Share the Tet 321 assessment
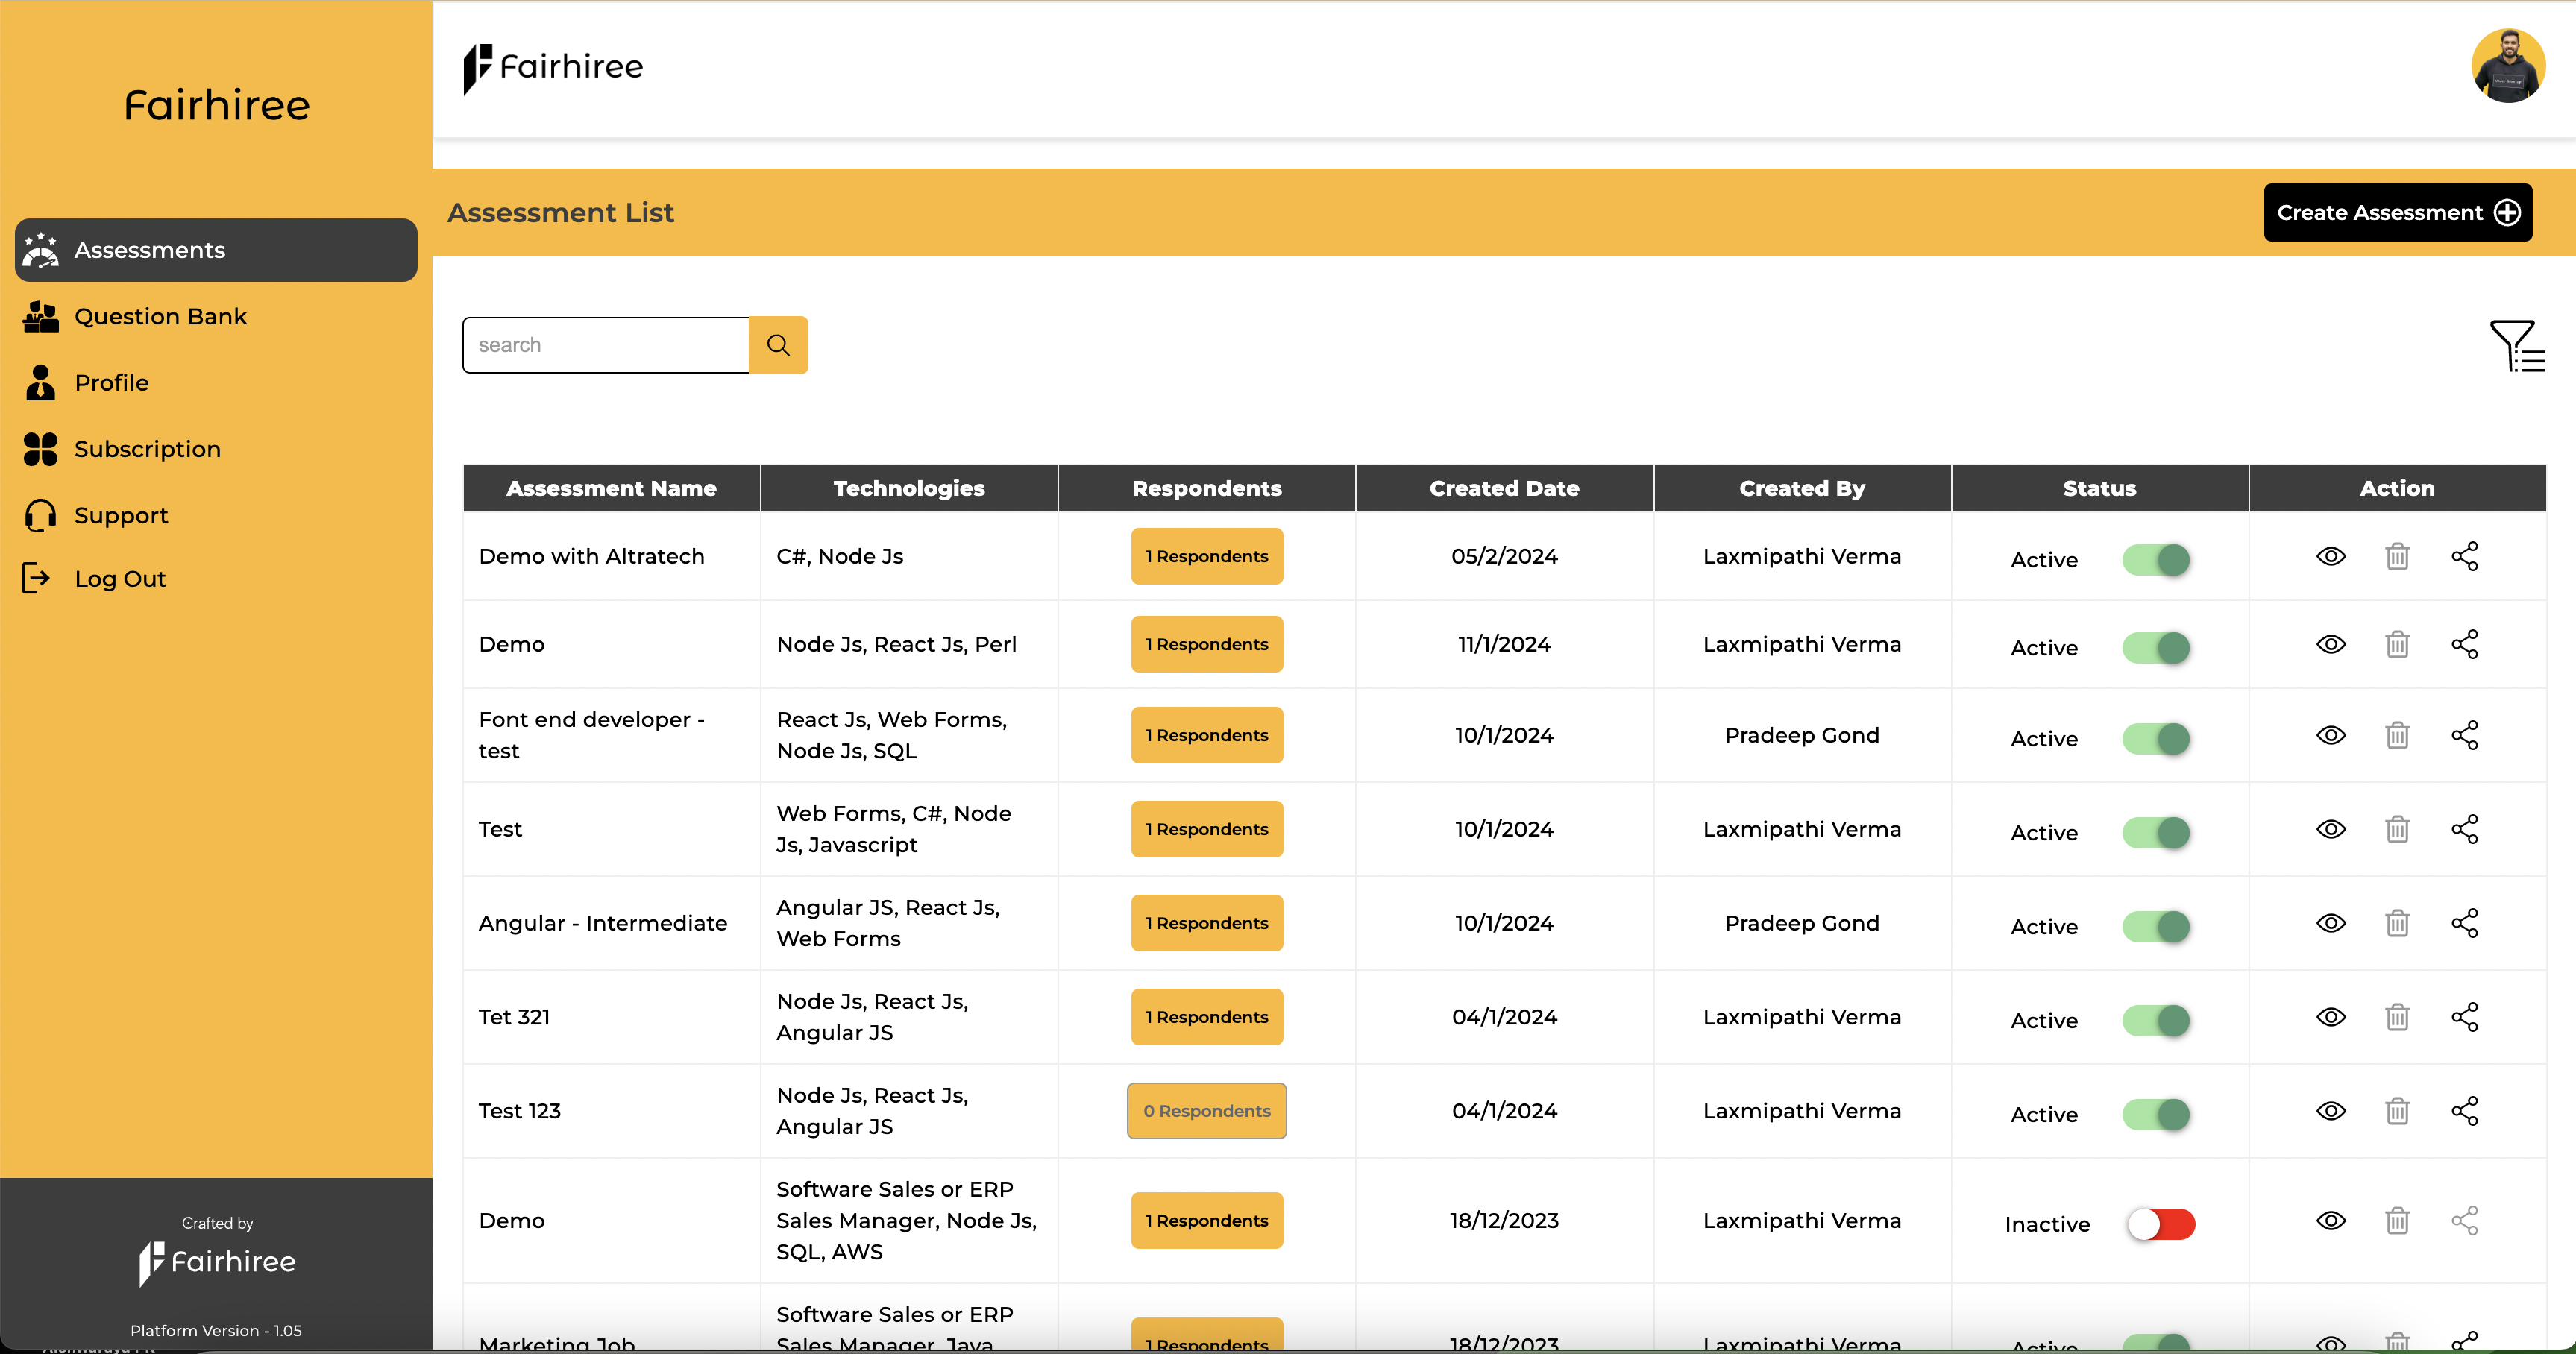The width and height of the screenshot is (2576, 1354). [x=2464, y=1017]
